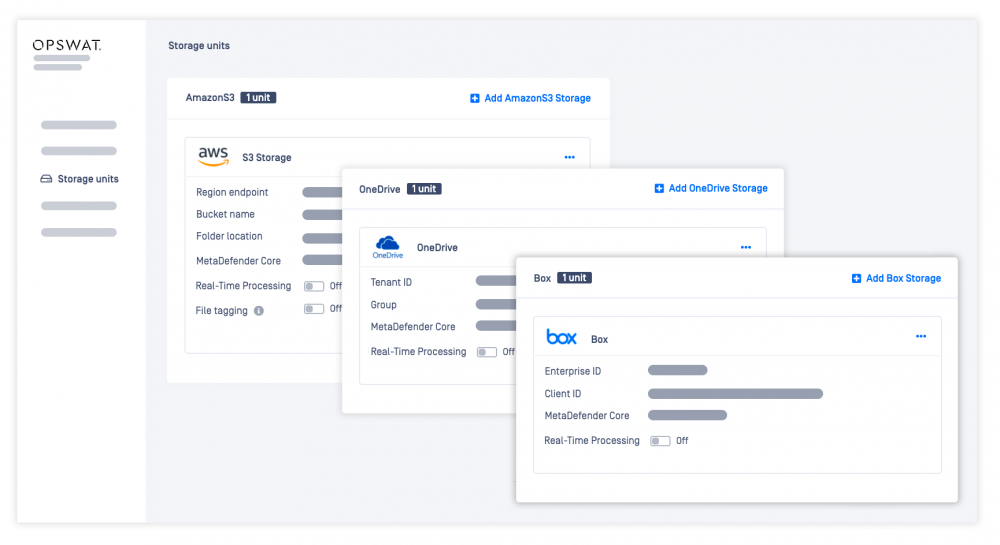Click the OneDrive 1 unit badge

click(424, 189)
